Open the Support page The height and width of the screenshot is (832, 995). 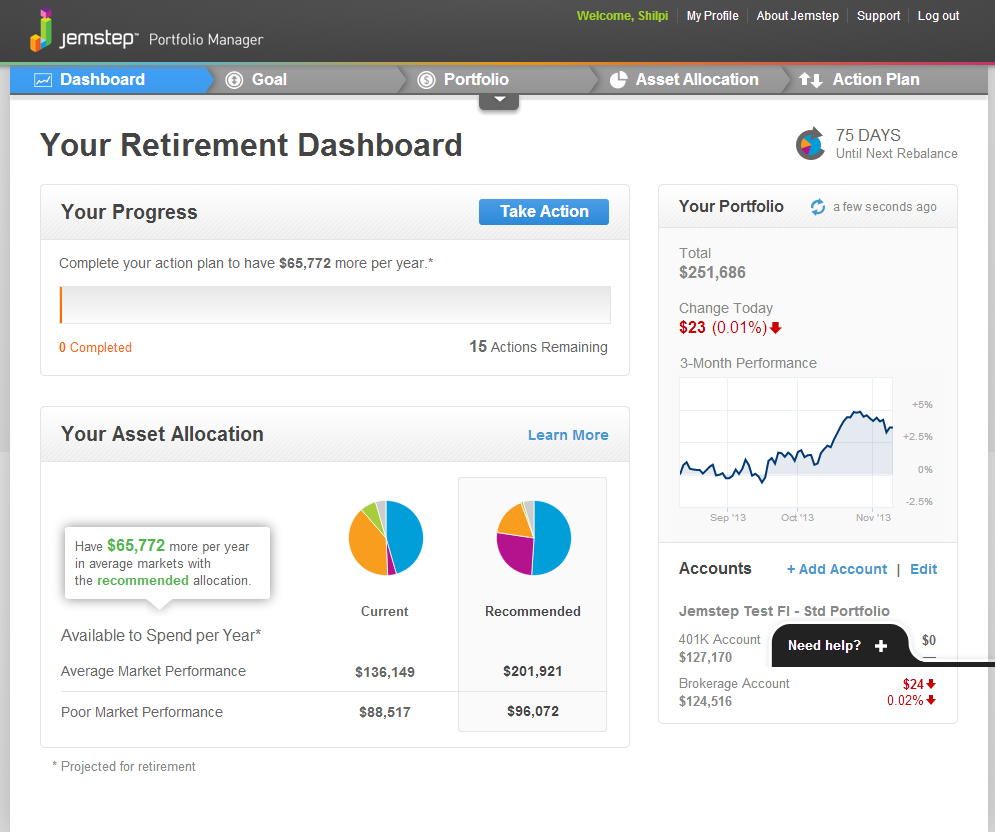(878, 15)
